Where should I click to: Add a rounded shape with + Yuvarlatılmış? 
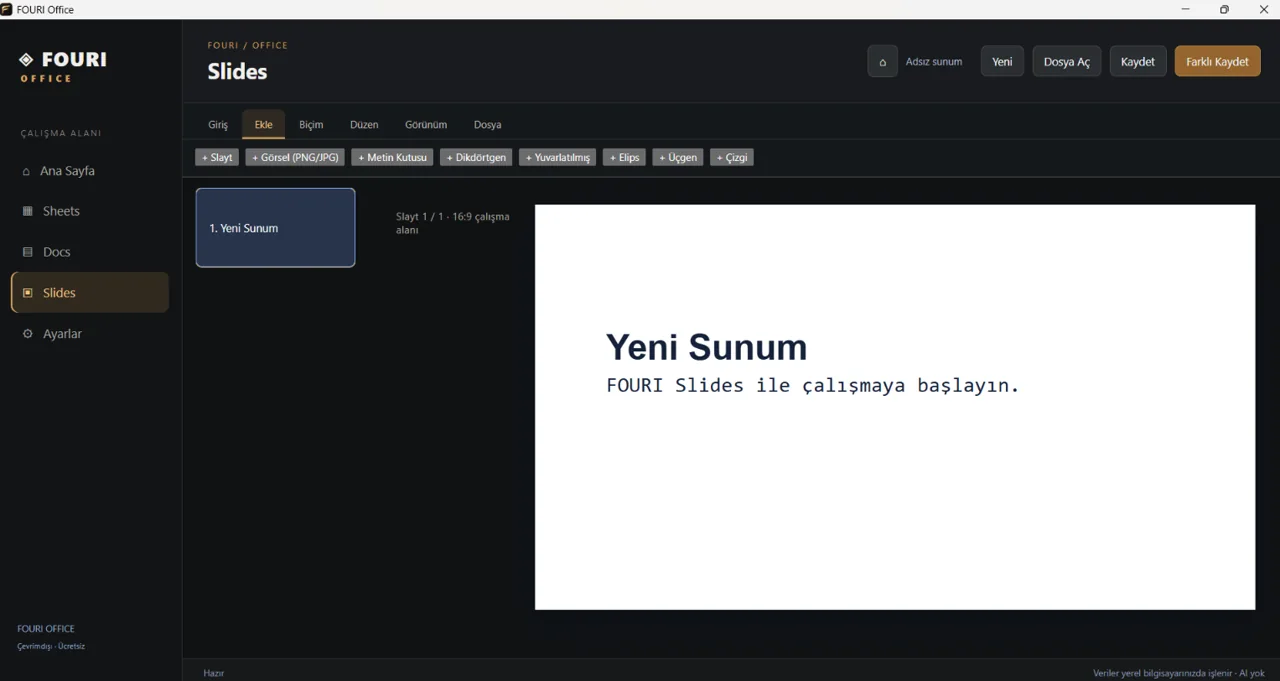(558, 157)
